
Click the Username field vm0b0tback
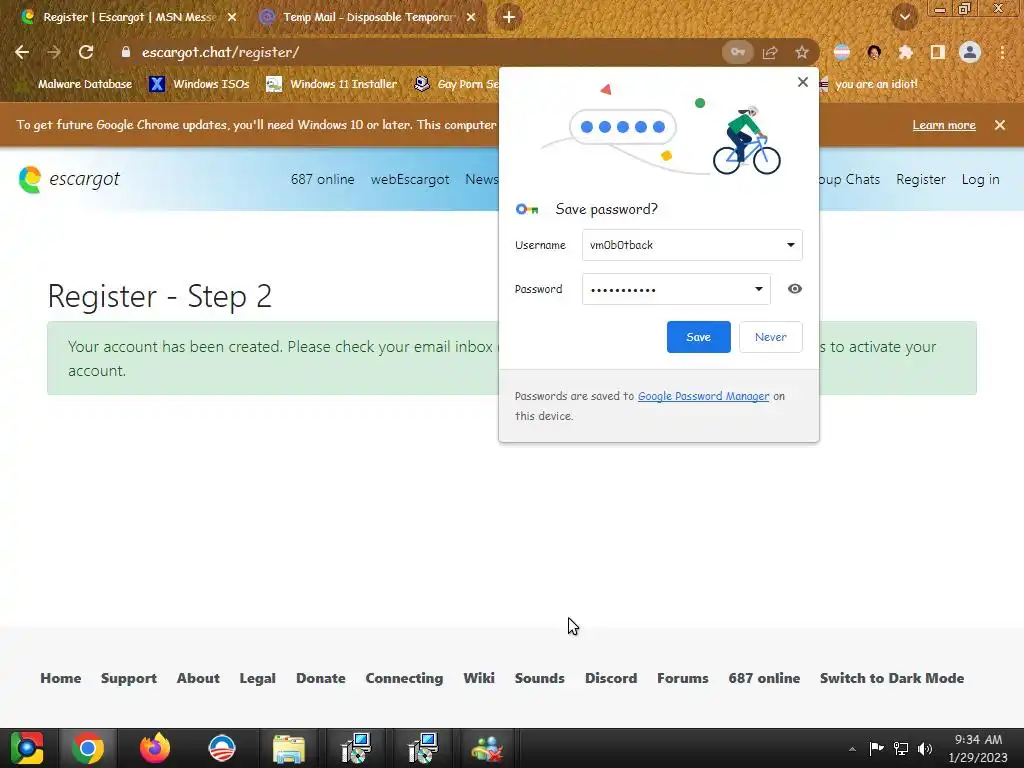tap(692, 245)
